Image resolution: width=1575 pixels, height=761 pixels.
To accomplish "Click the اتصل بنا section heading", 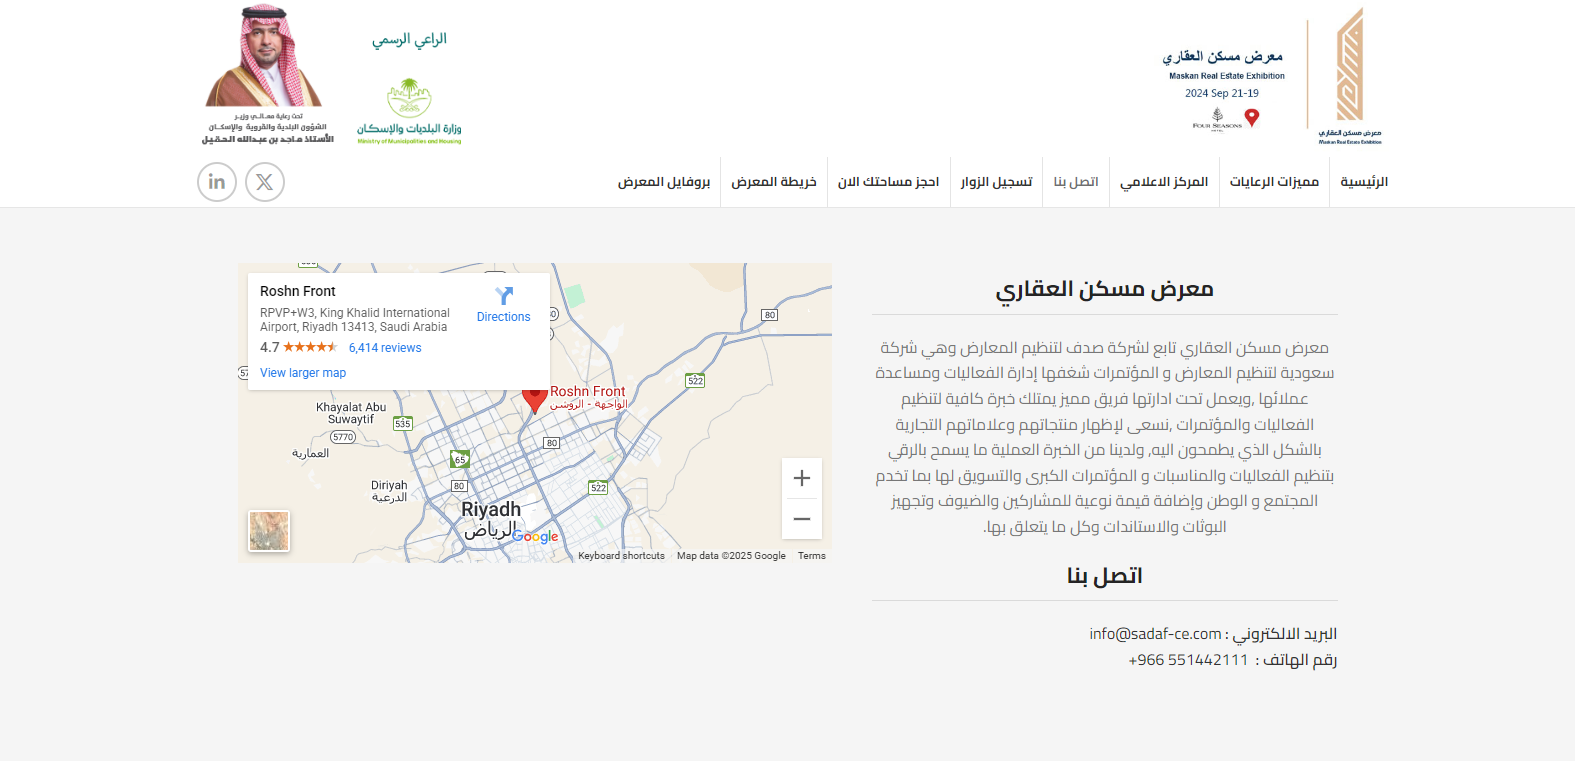I will coord(1104,576).
